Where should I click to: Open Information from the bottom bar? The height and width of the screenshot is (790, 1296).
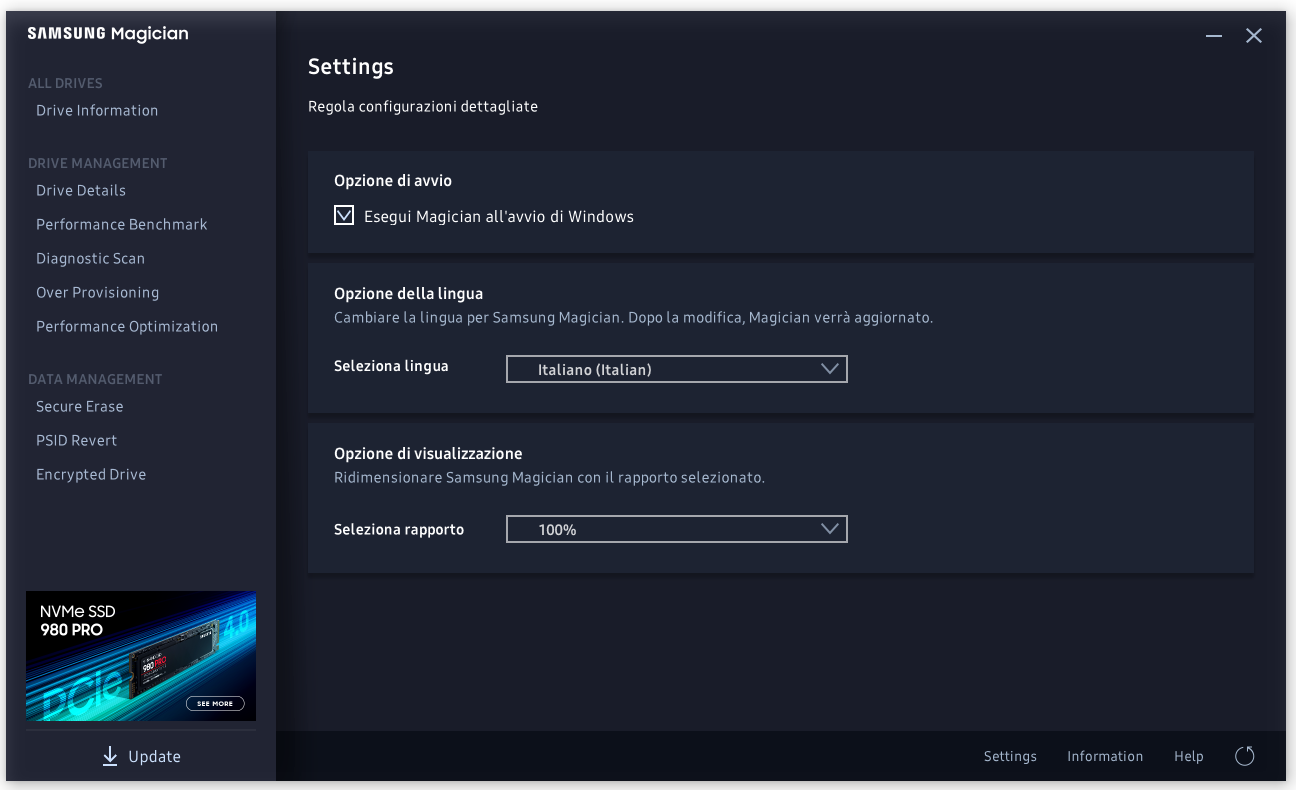point(1105,756)
